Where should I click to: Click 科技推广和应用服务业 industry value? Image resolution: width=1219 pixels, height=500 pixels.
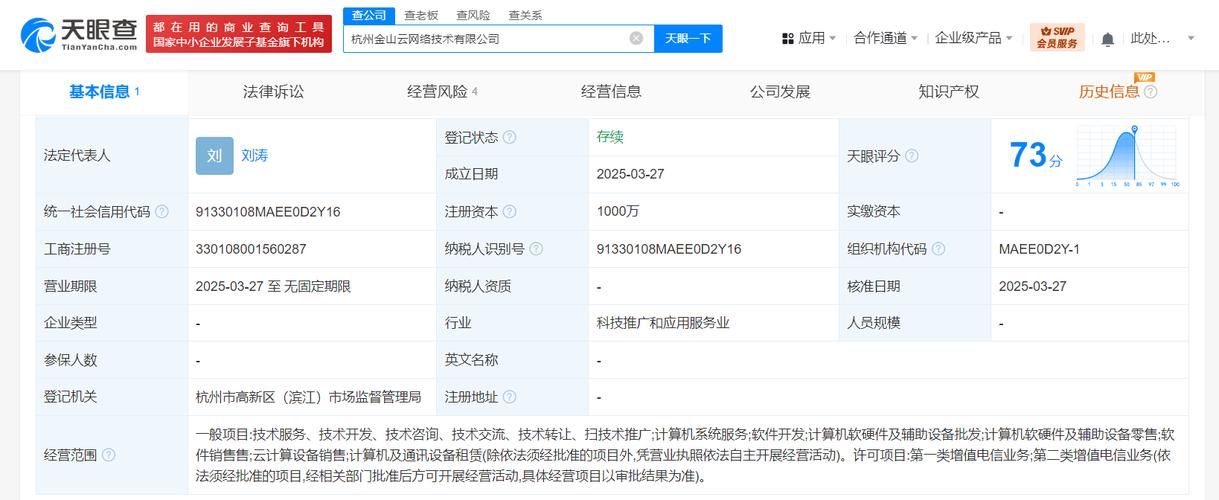pyautogui.click(x=662, y=323)
